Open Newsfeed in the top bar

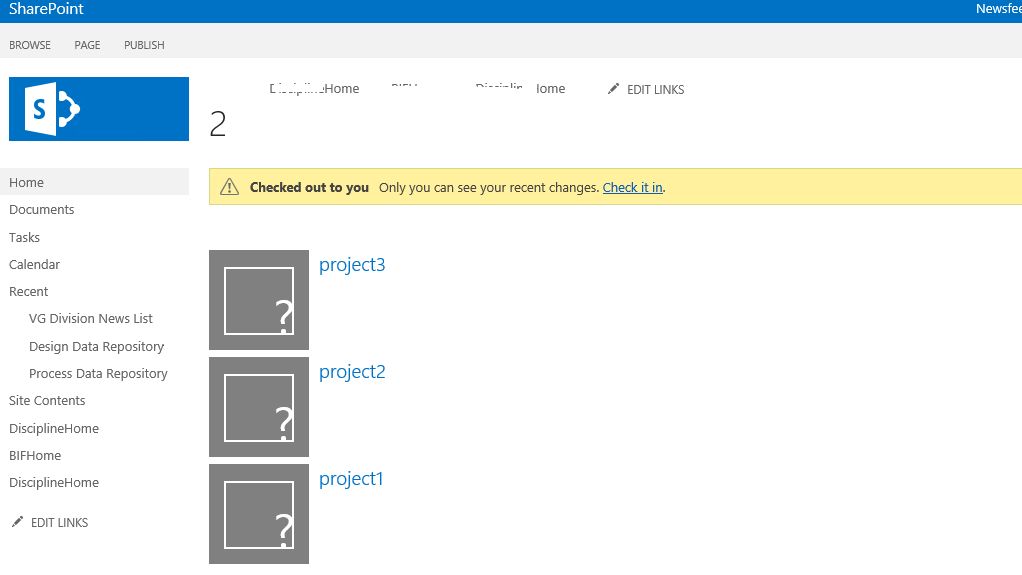tap(999, 9)
